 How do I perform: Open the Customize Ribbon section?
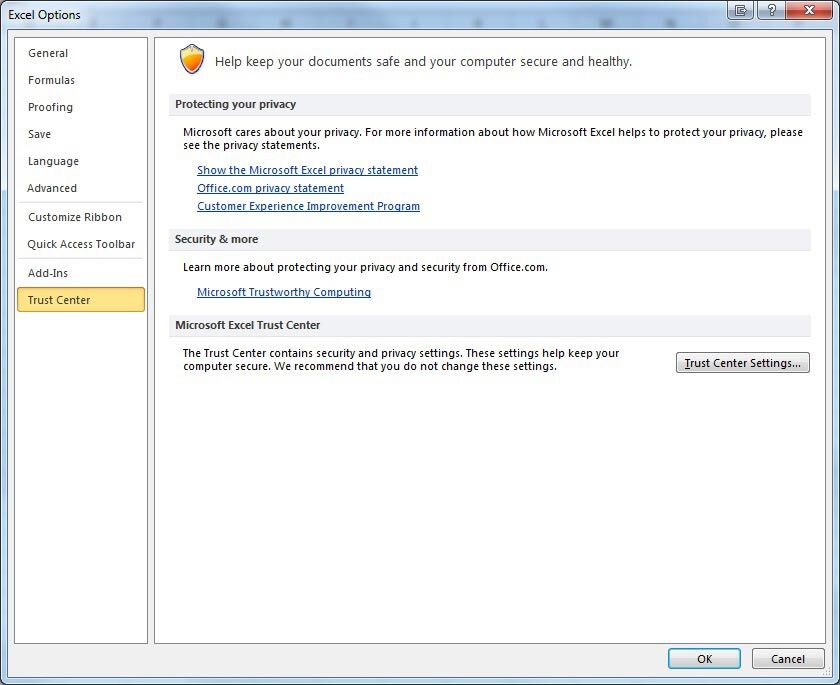[x=75, y=217]
